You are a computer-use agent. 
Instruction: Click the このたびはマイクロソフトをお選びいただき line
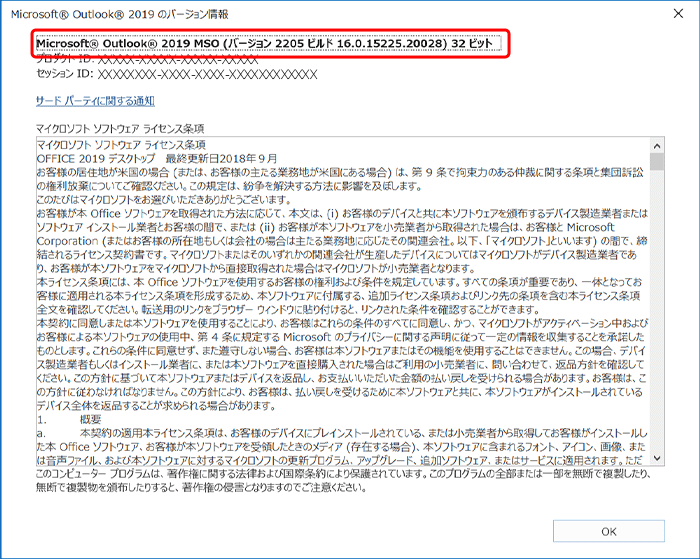click(164, 200)
